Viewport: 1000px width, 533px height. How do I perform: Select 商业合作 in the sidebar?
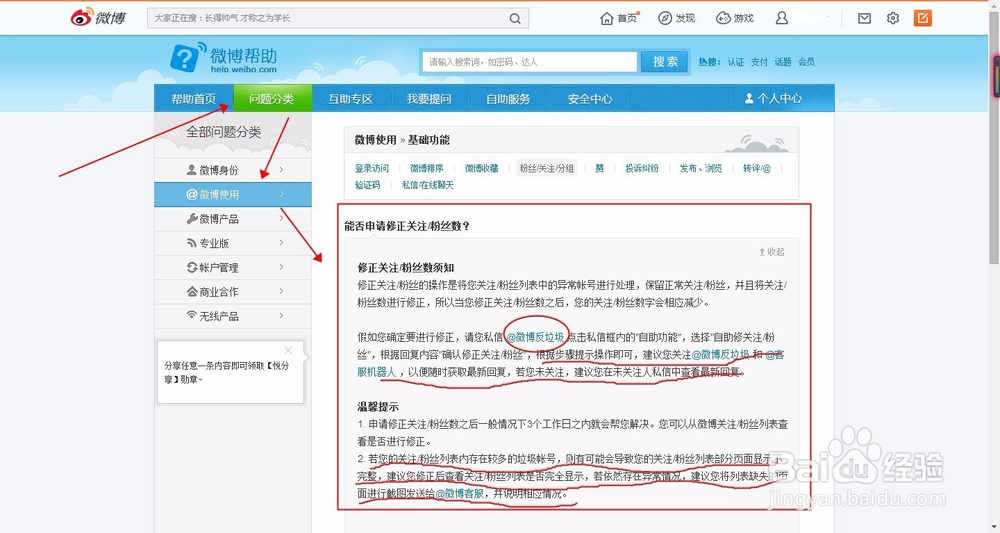click(x=233, y=291)
